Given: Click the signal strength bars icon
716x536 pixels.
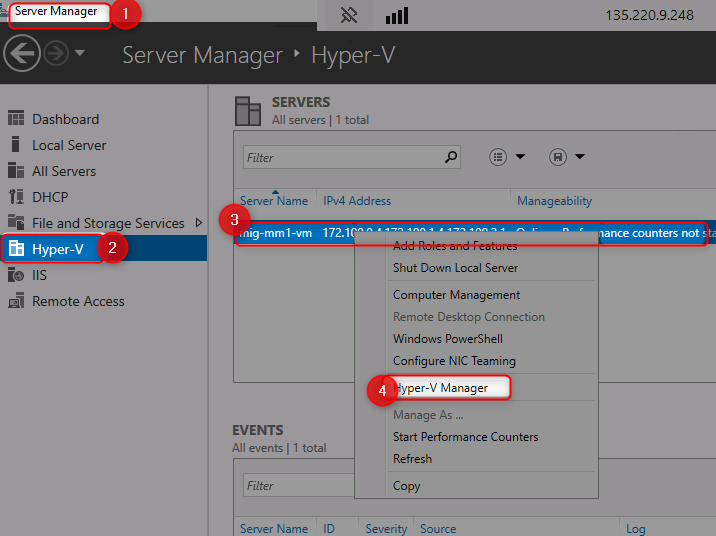Looking at the screenshot, I should 397,16.
